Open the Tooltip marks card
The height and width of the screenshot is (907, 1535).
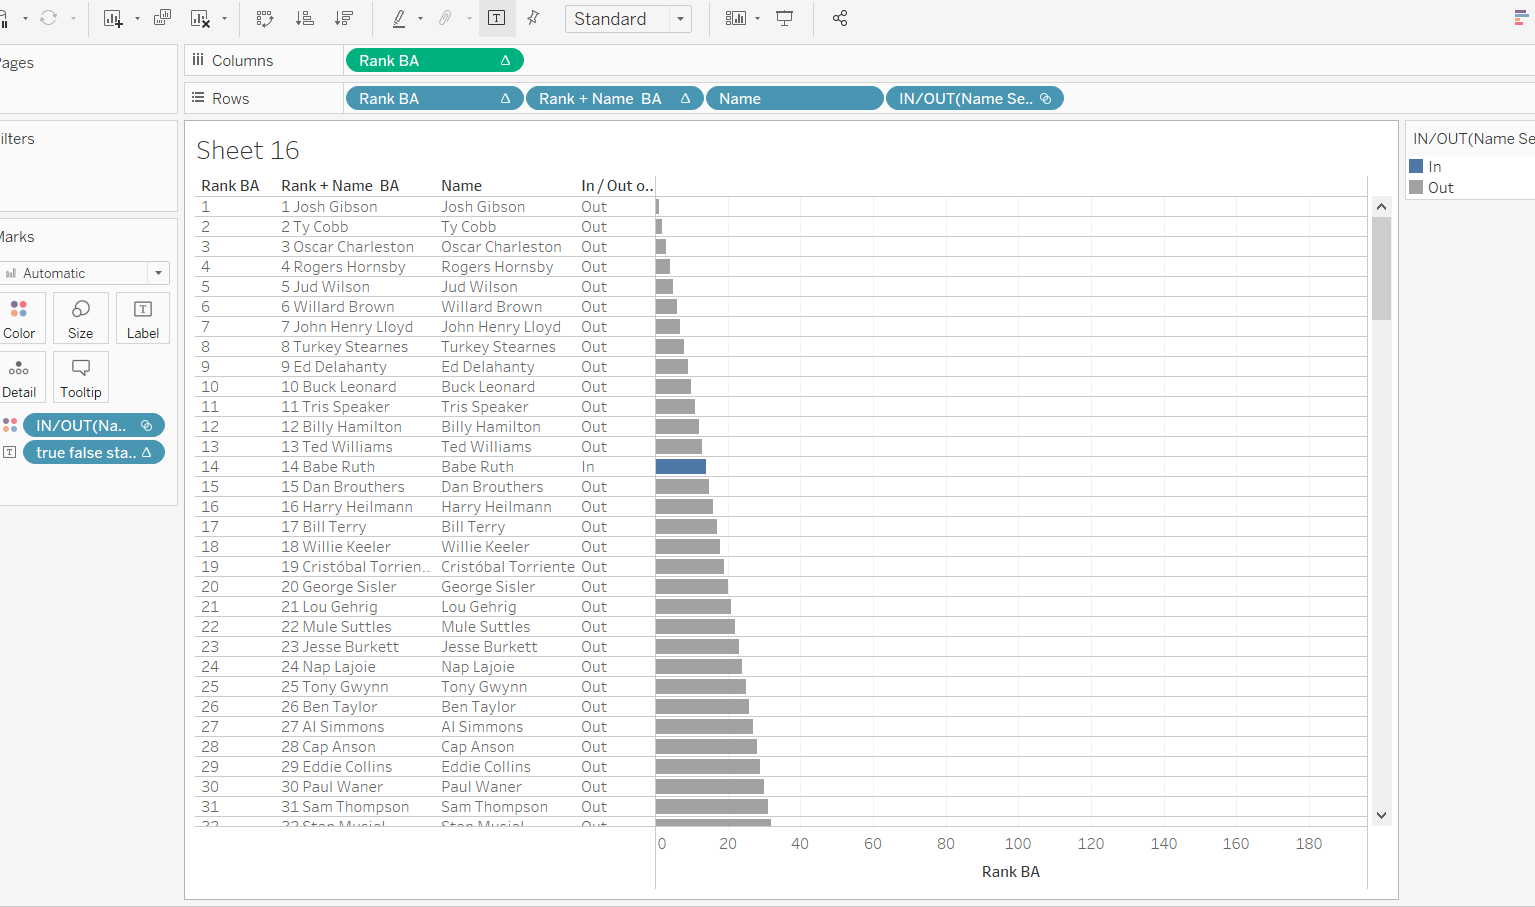click(x=81, y=377)
